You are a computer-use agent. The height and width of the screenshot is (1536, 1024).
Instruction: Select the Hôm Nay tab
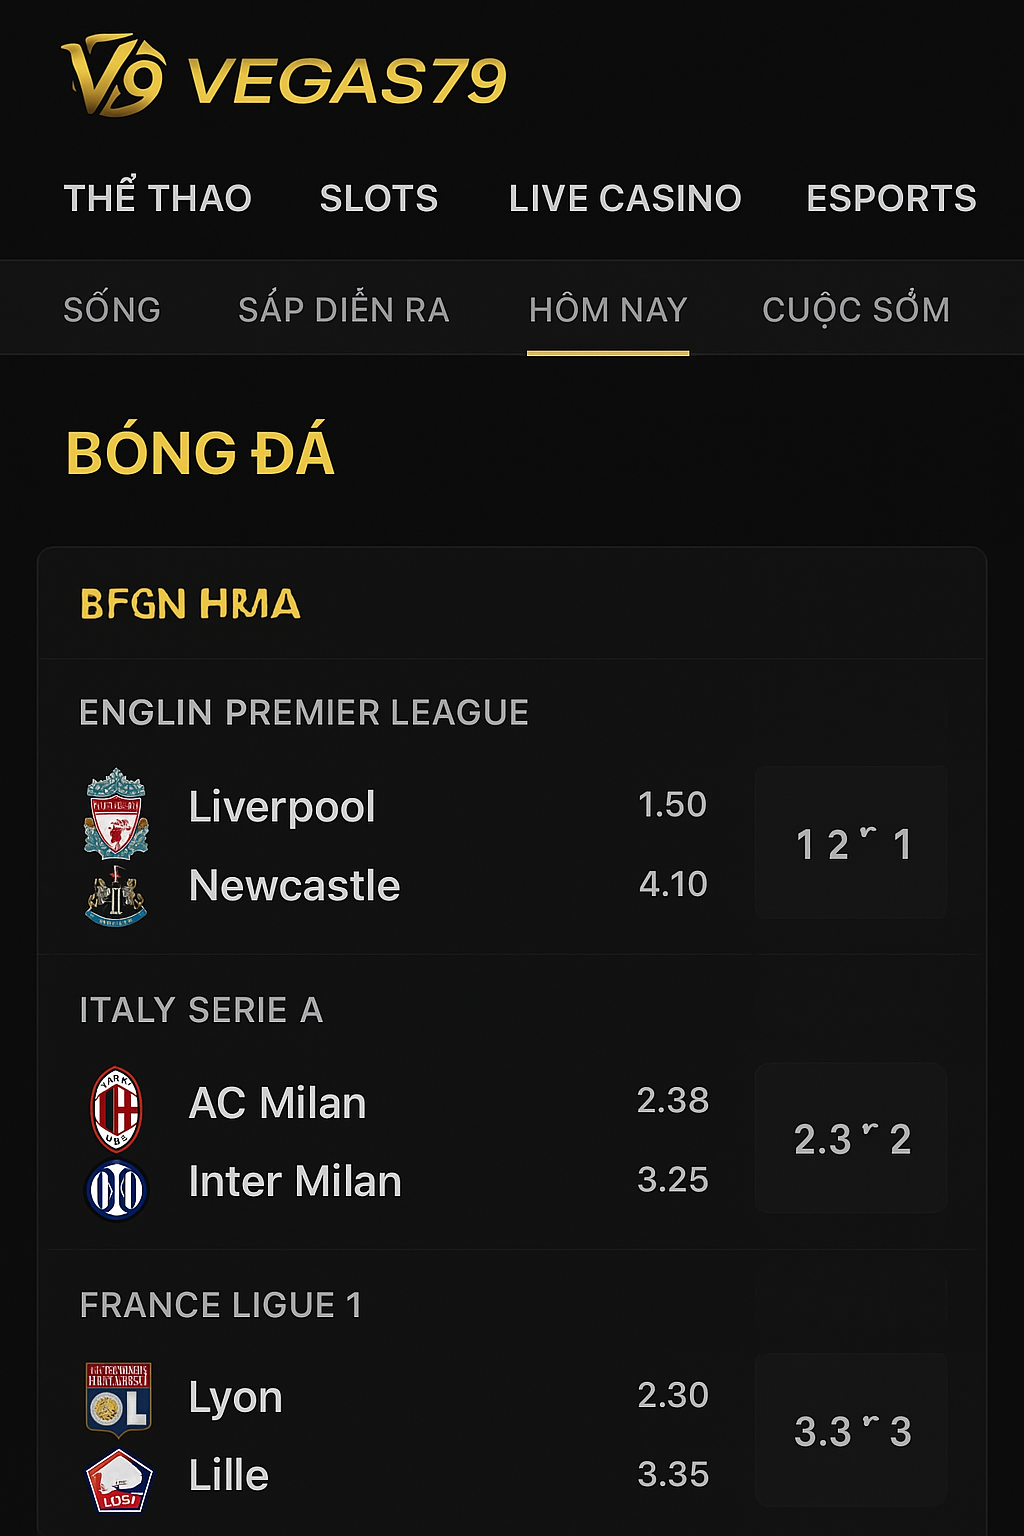click(x=608, y=309)
